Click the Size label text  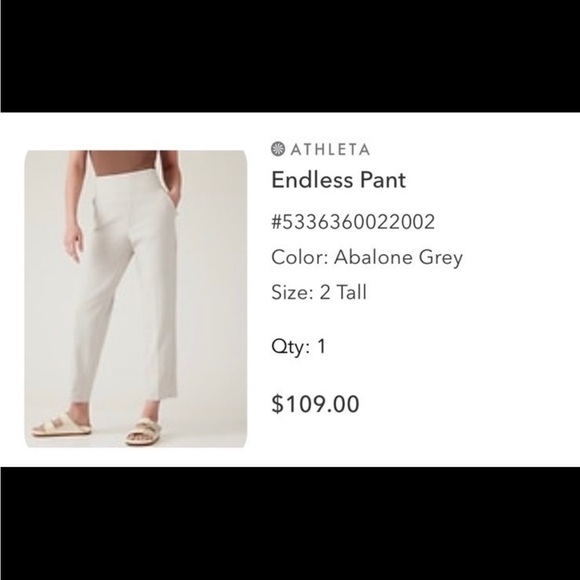pyautogui.click(x=292, y=292)
